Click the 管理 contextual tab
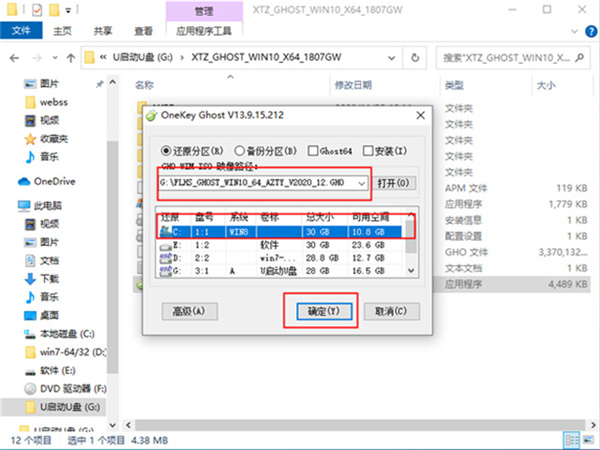This screenshot has height=450, width=600. [204, 11]
